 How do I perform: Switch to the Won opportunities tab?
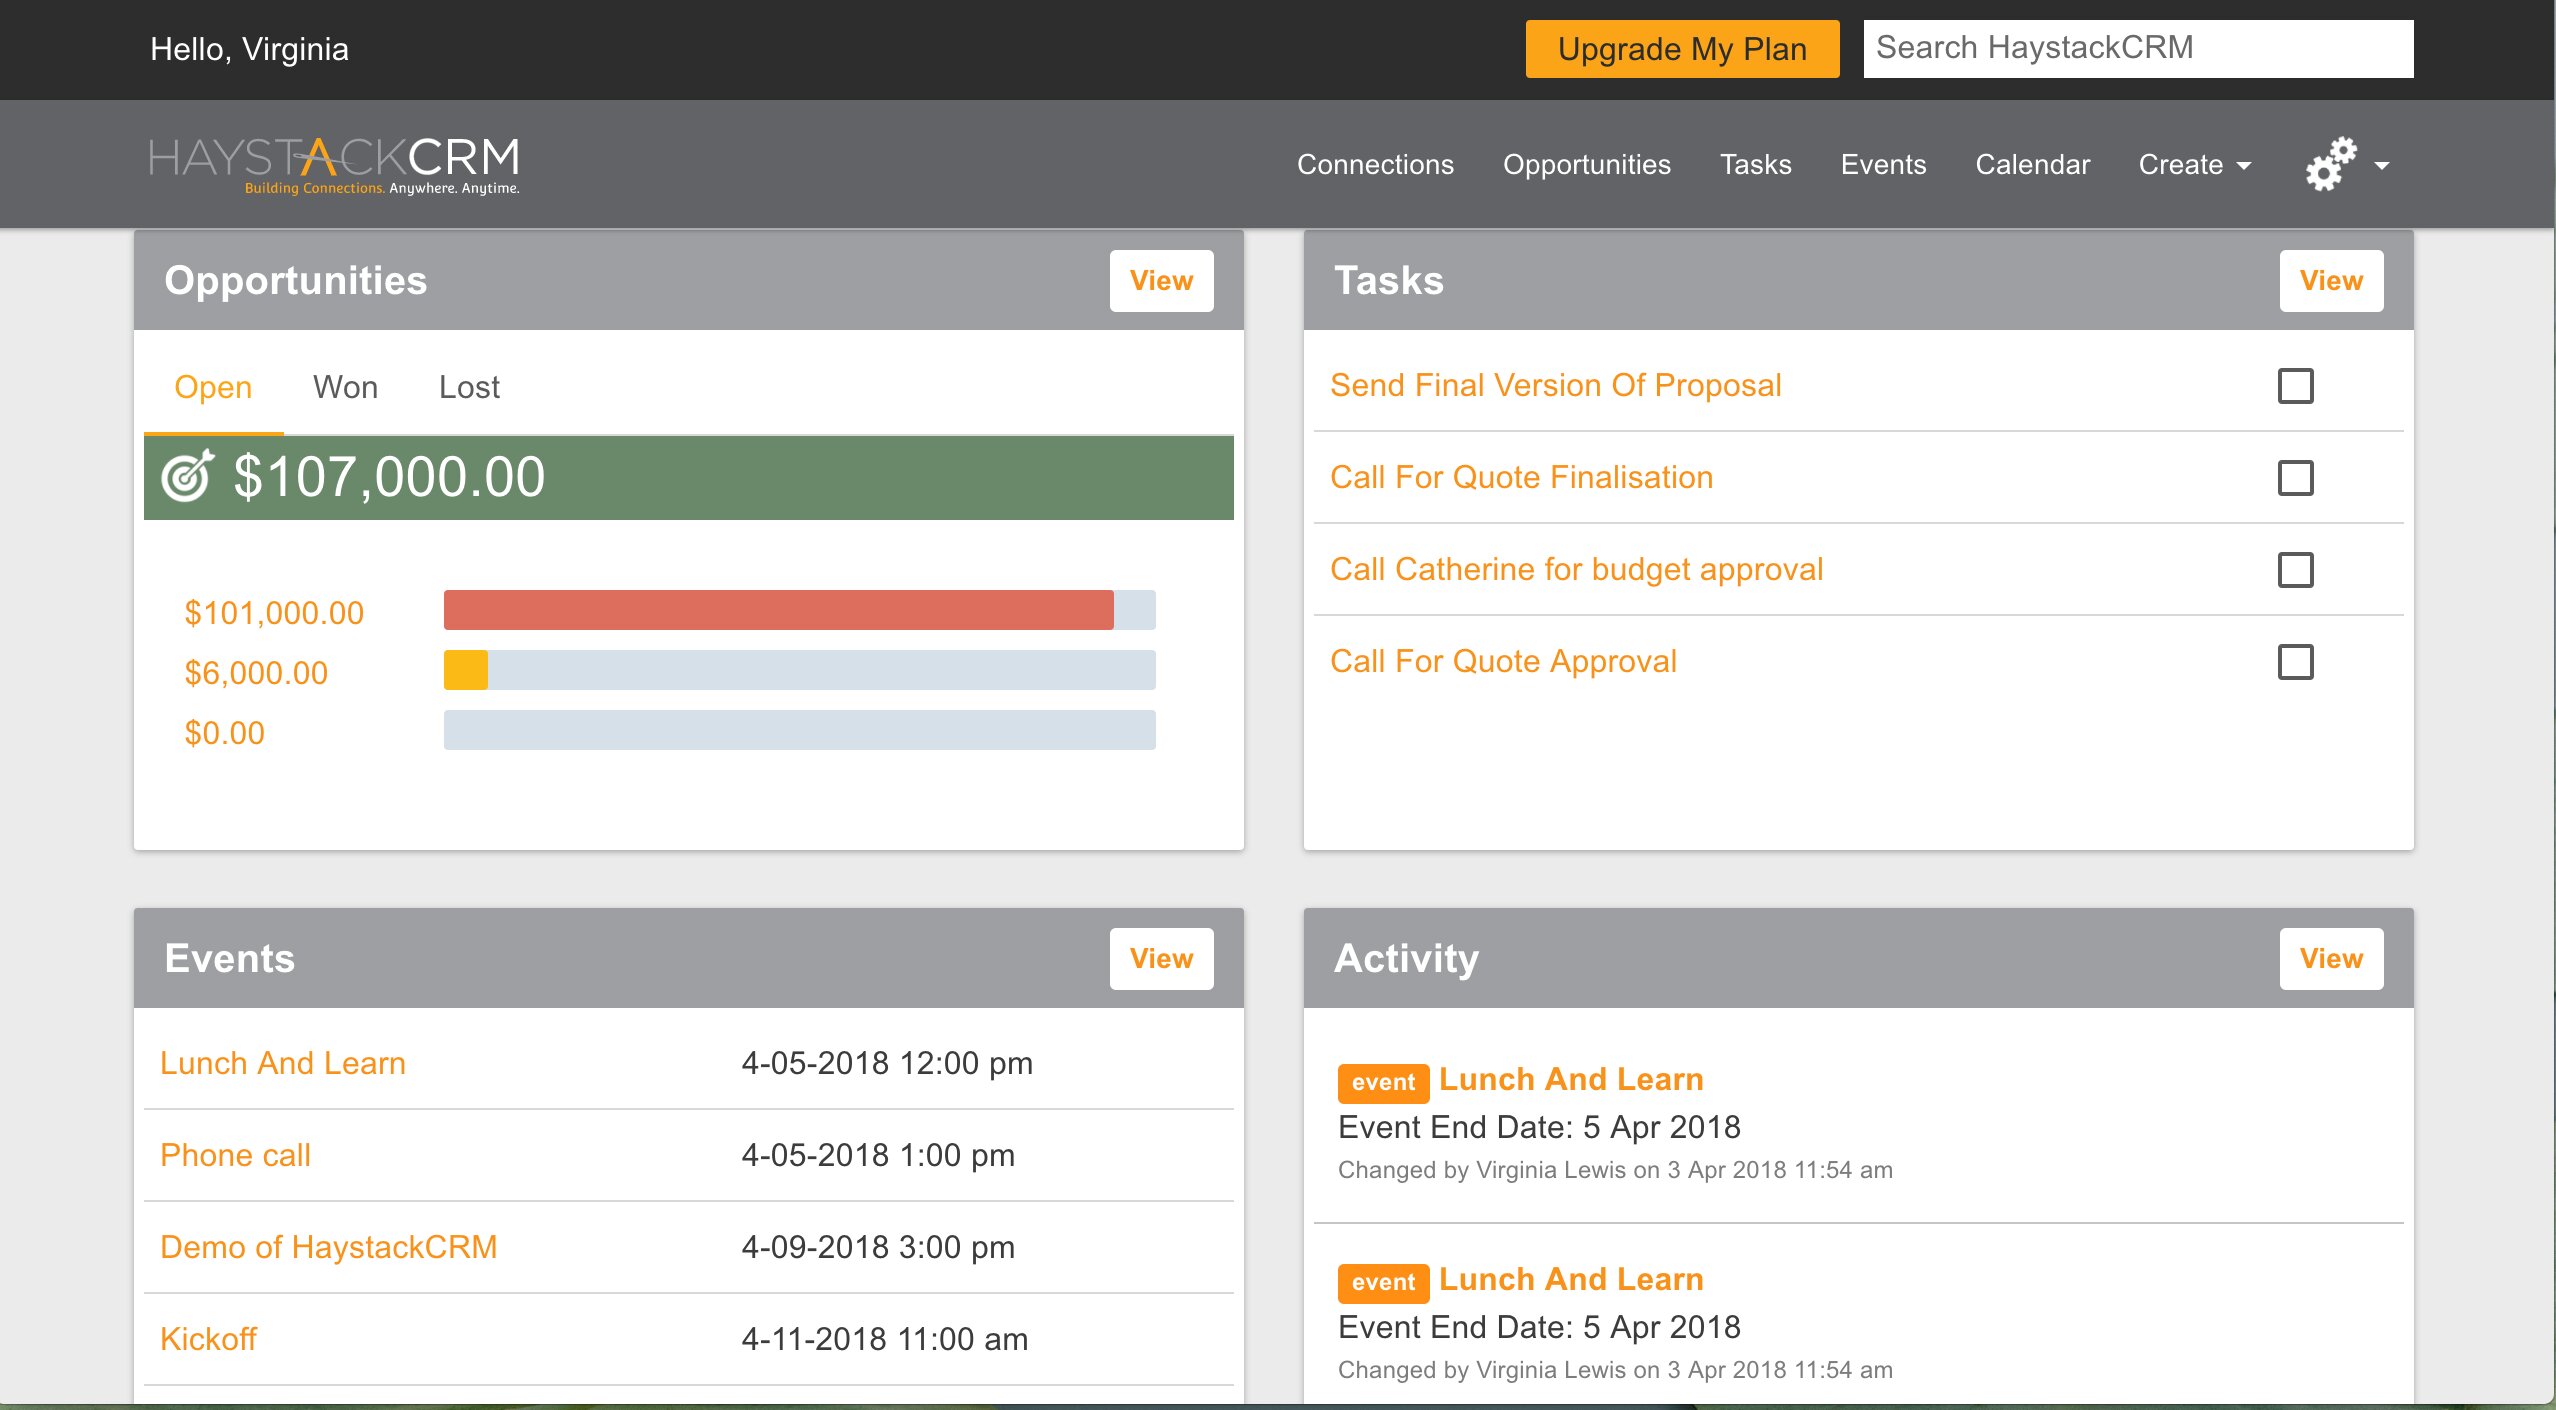tap(345, 387)
